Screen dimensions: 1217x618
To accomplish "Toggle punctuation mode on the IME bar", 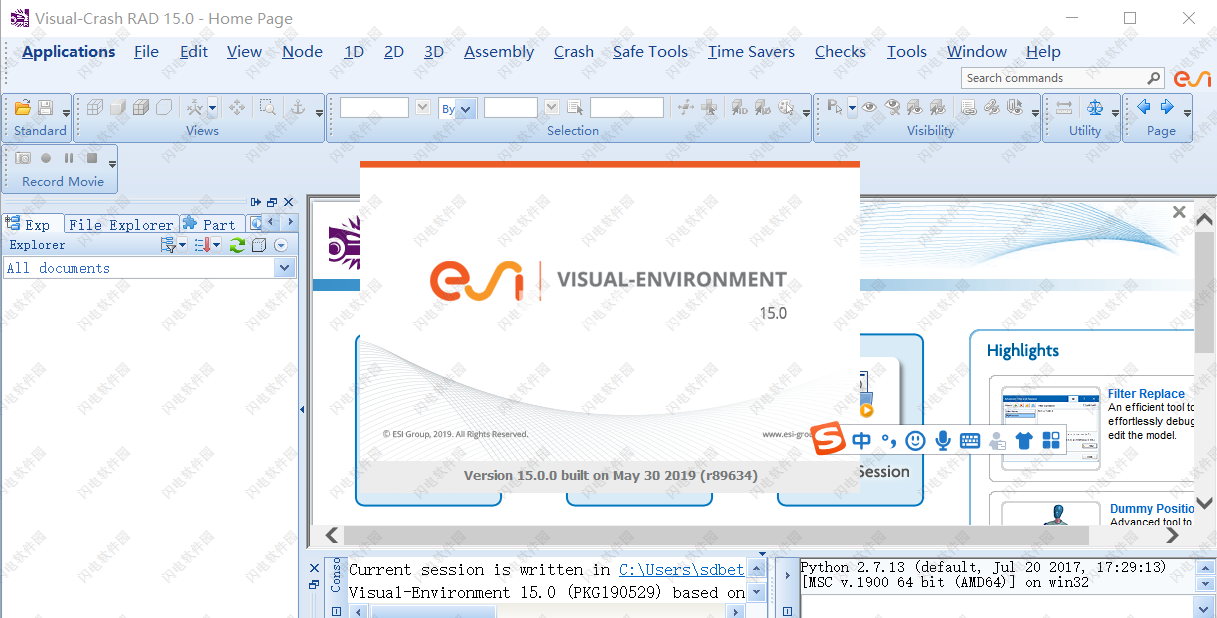I will click(889, 440).
